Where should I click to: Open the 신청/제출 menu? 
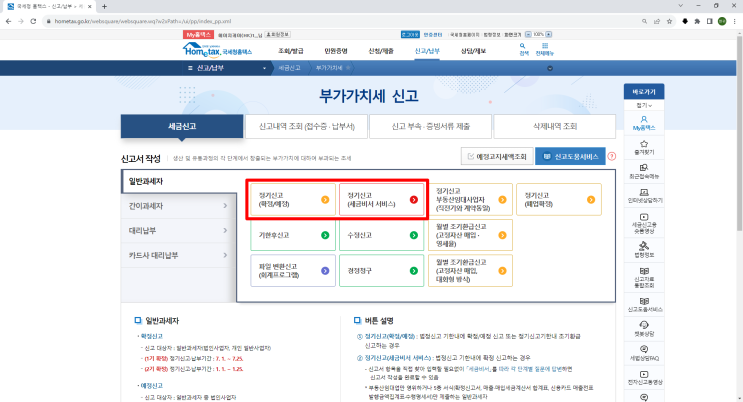(x=381, y=51)
